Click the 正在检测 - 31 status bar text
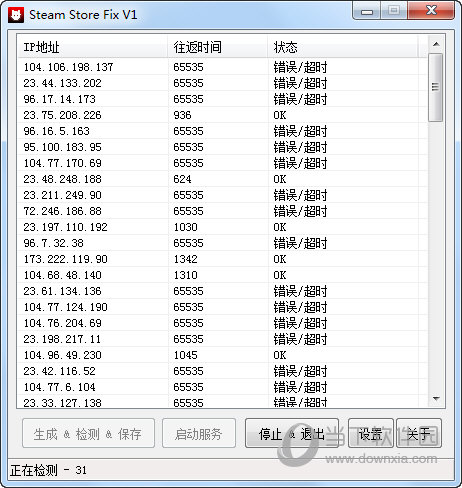The height and width of the screenshot is (488, 462). tap(48, 470)
